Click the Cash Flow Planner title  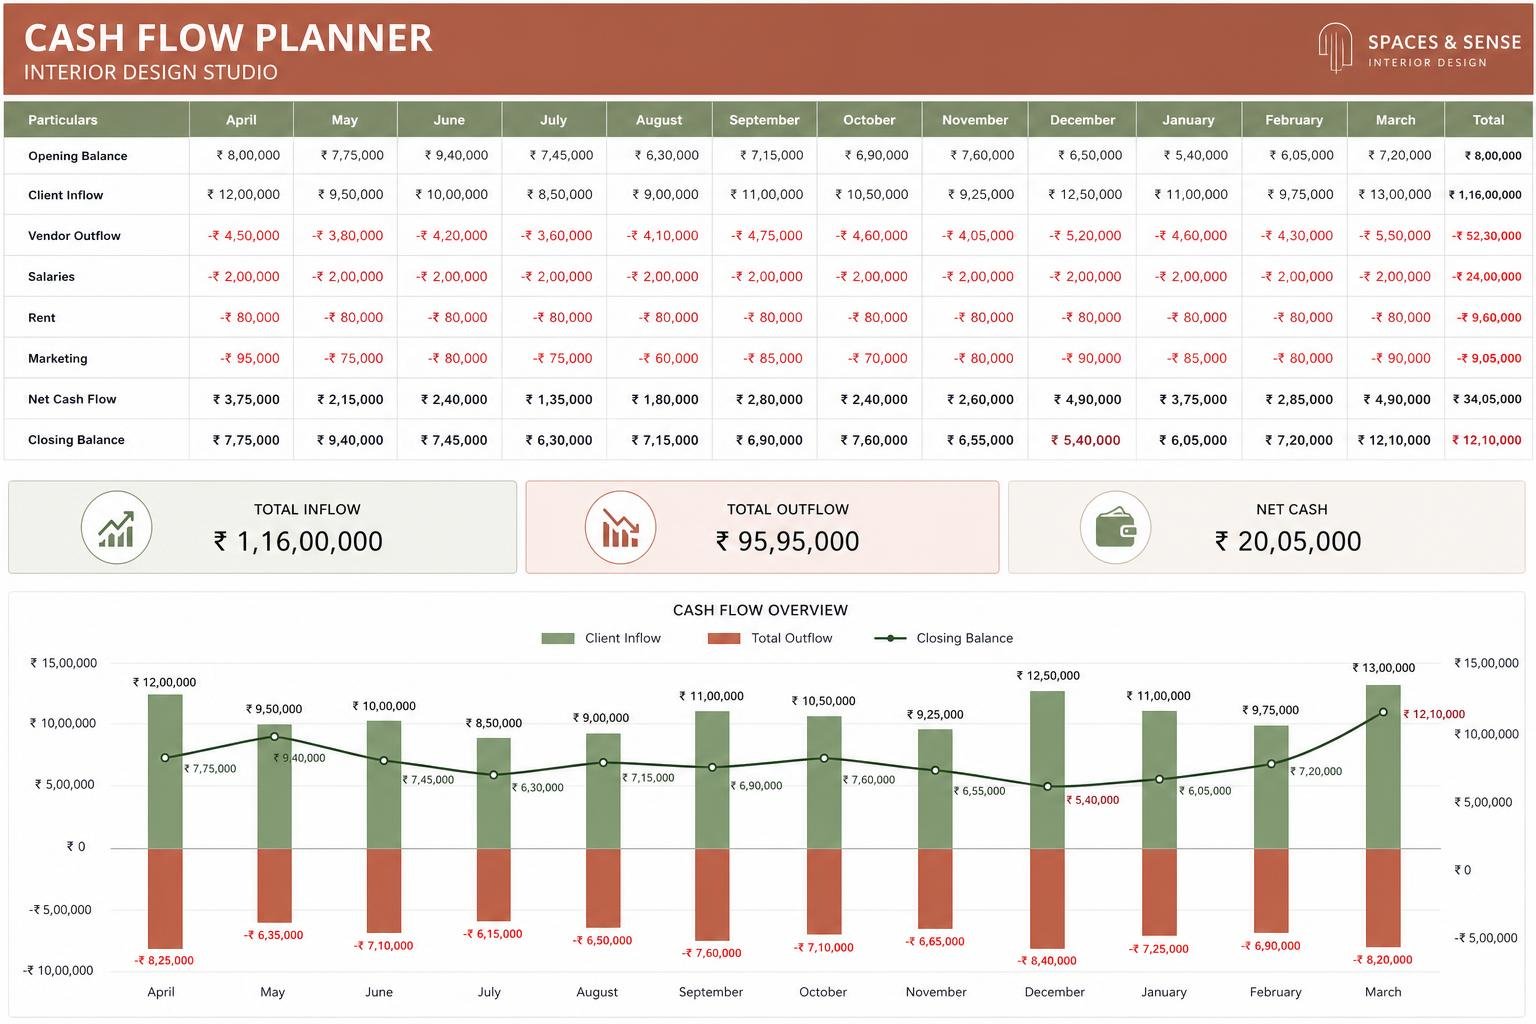tap(228, 38)
